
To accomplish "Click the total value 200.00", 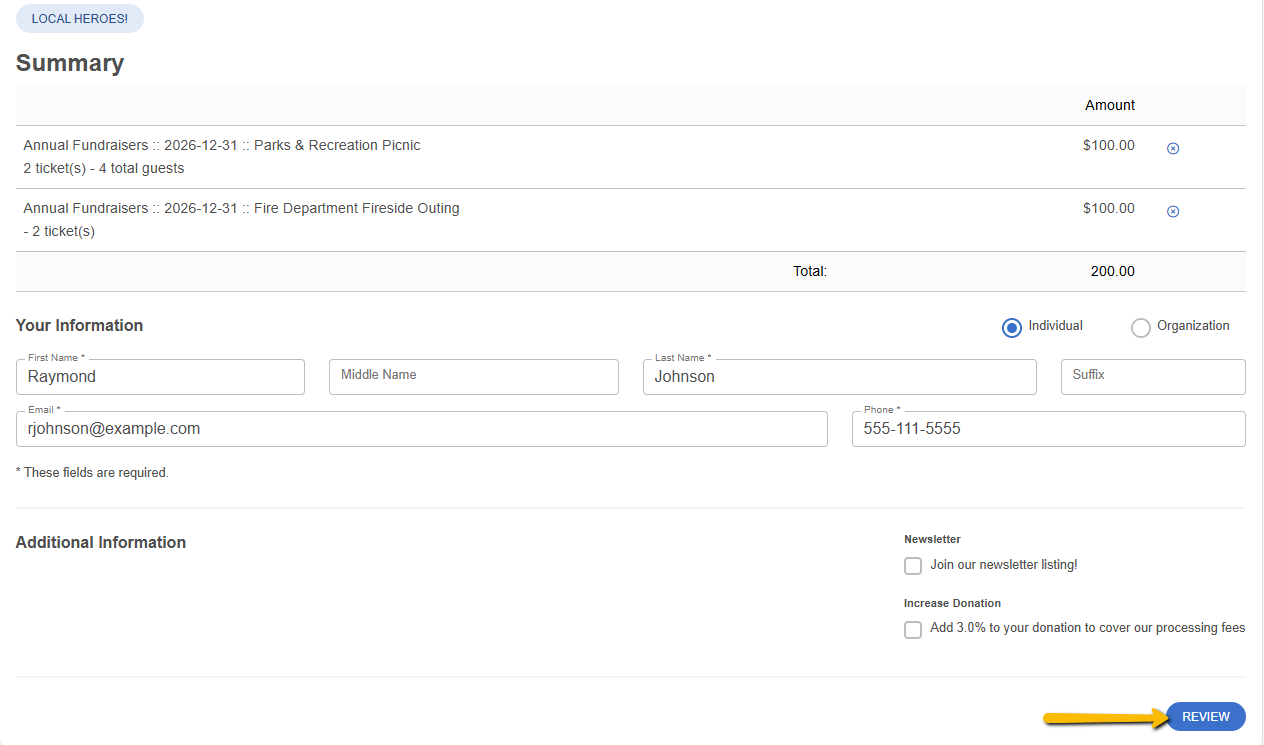I will click(1113, 271).
